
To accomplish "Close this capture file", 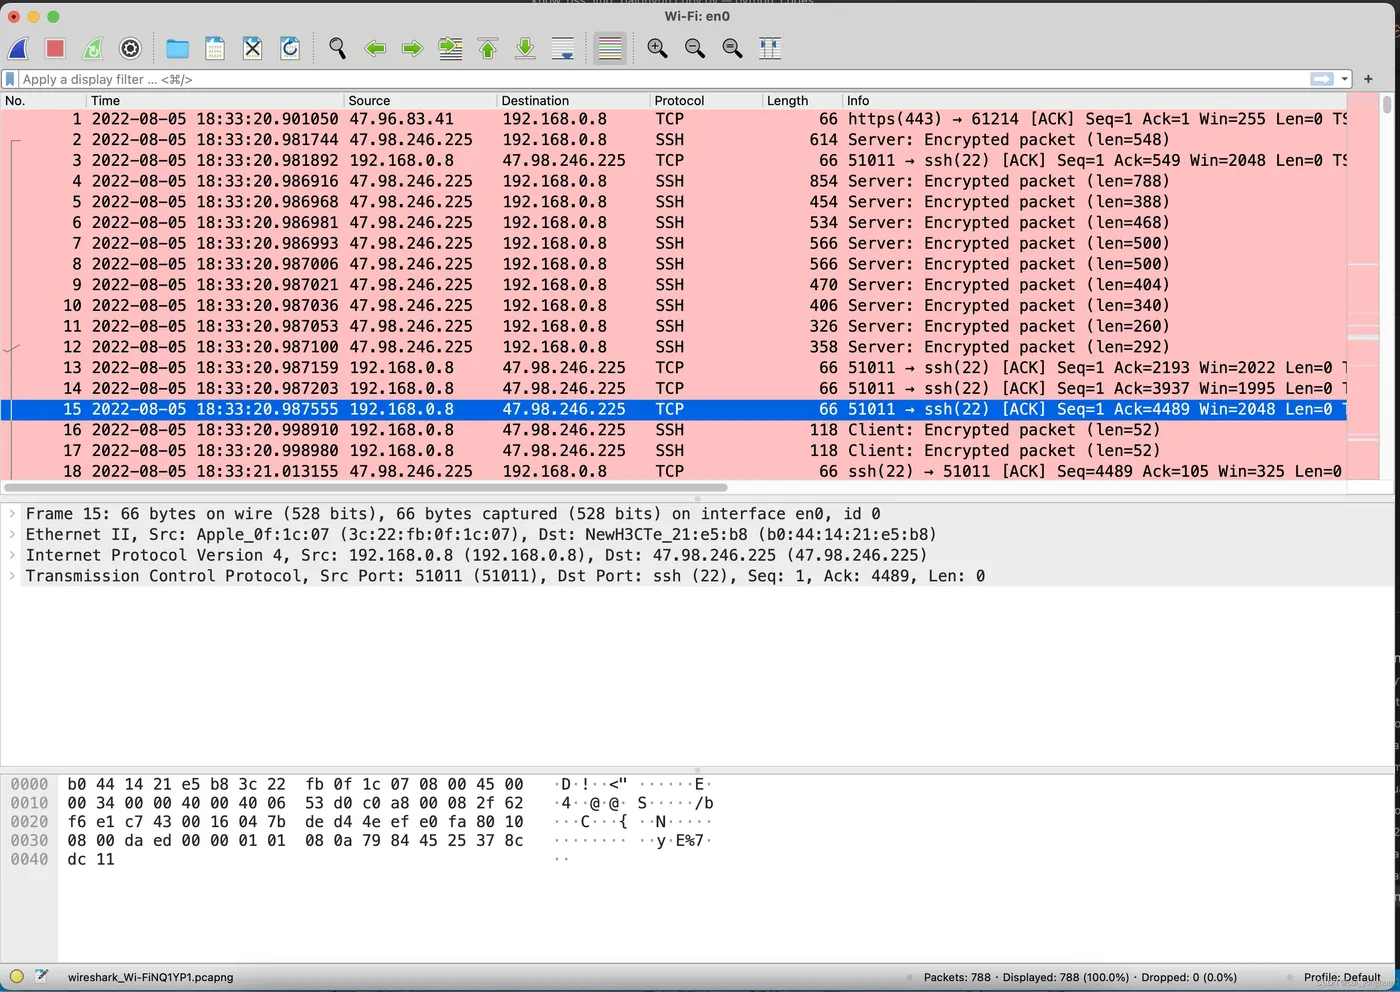I will pos(253,48).
